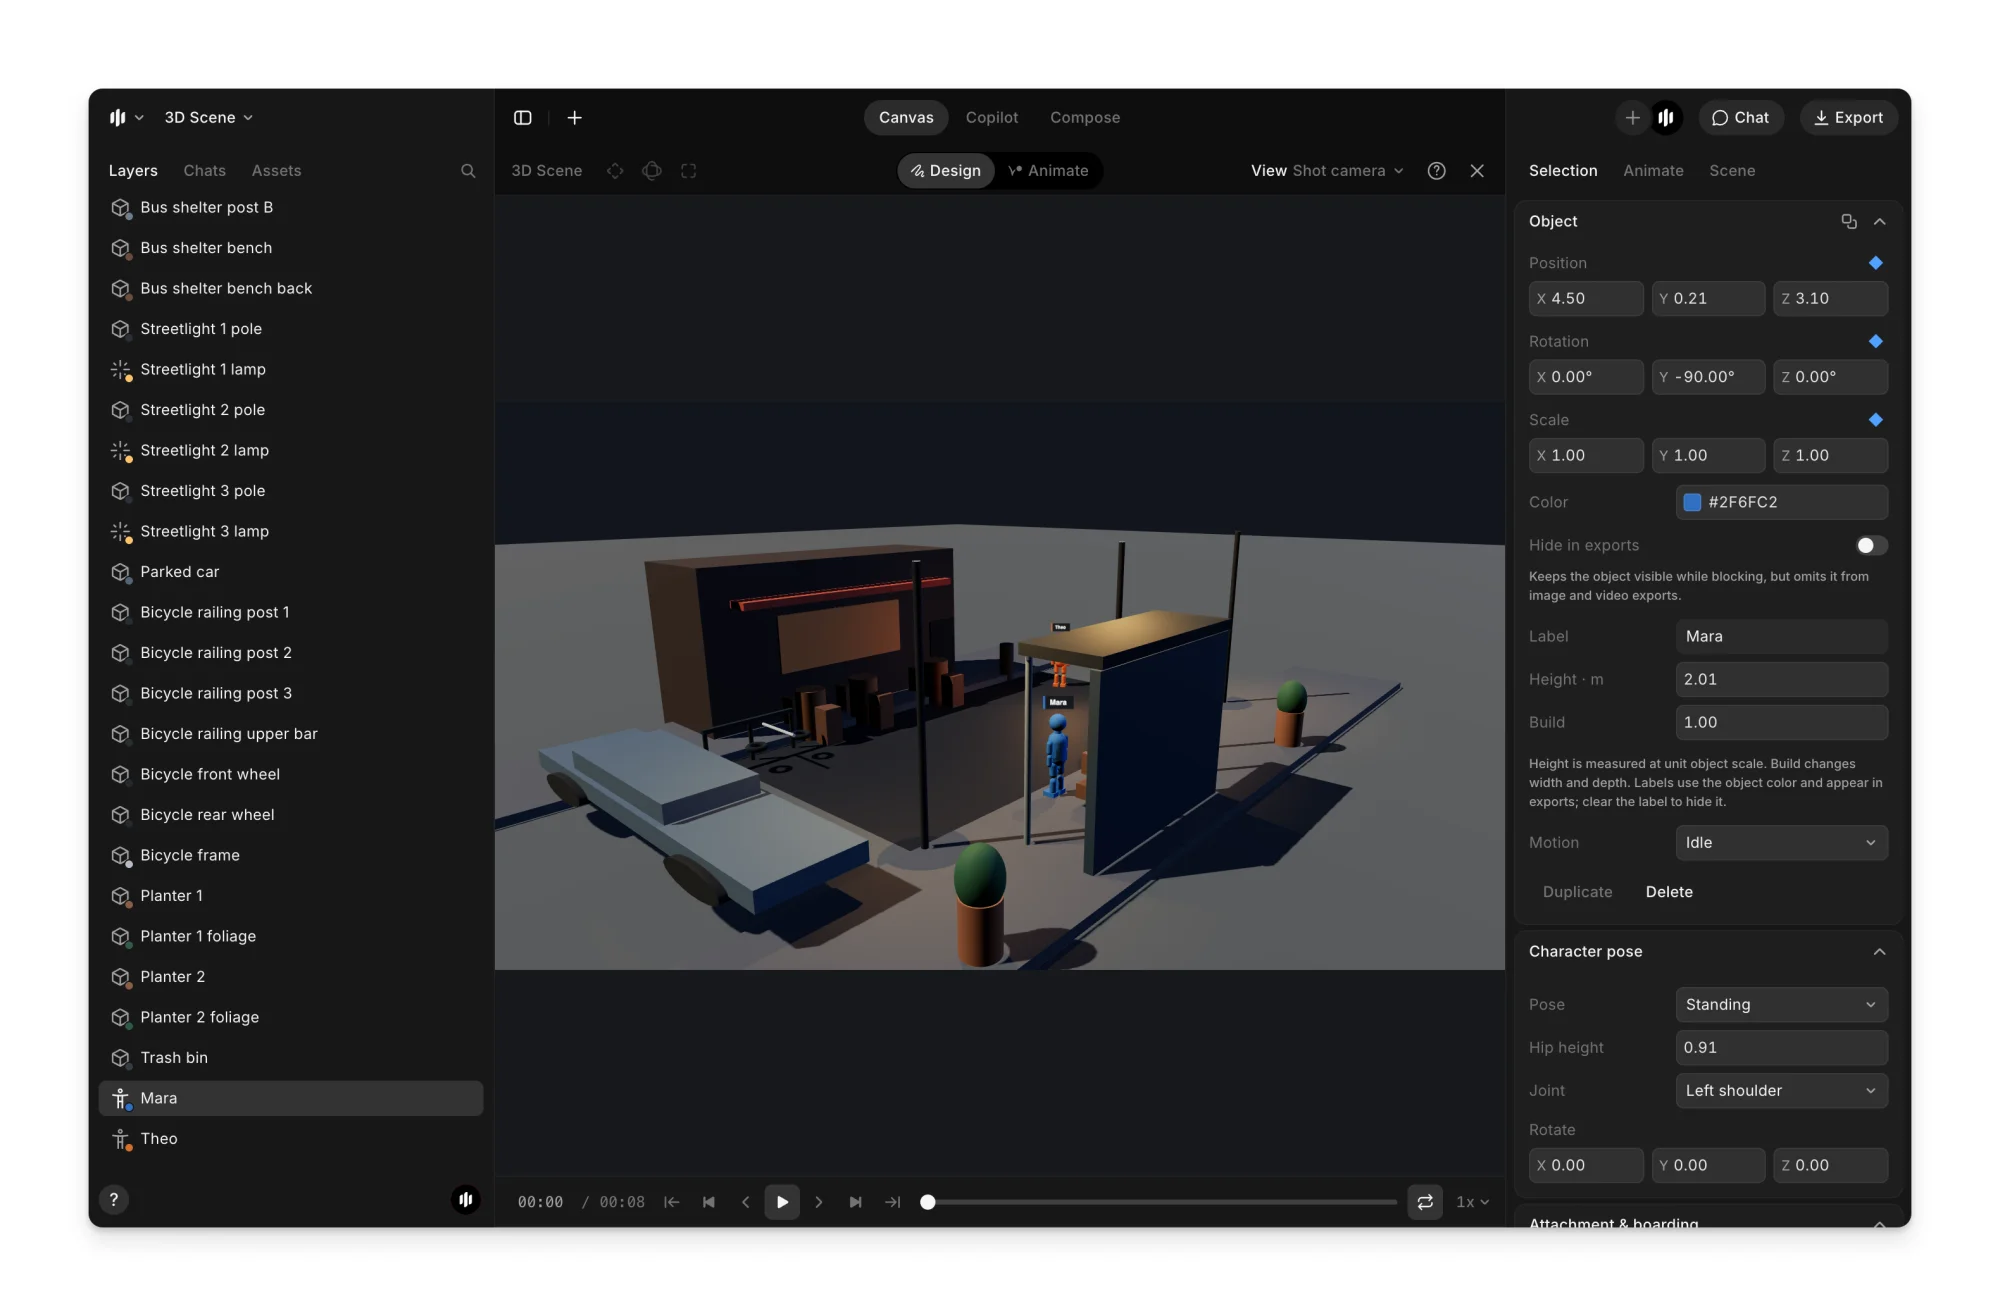The image size is (2000, 1316).
Task: Go to next keyframe
Action: tap(856, 1202)
